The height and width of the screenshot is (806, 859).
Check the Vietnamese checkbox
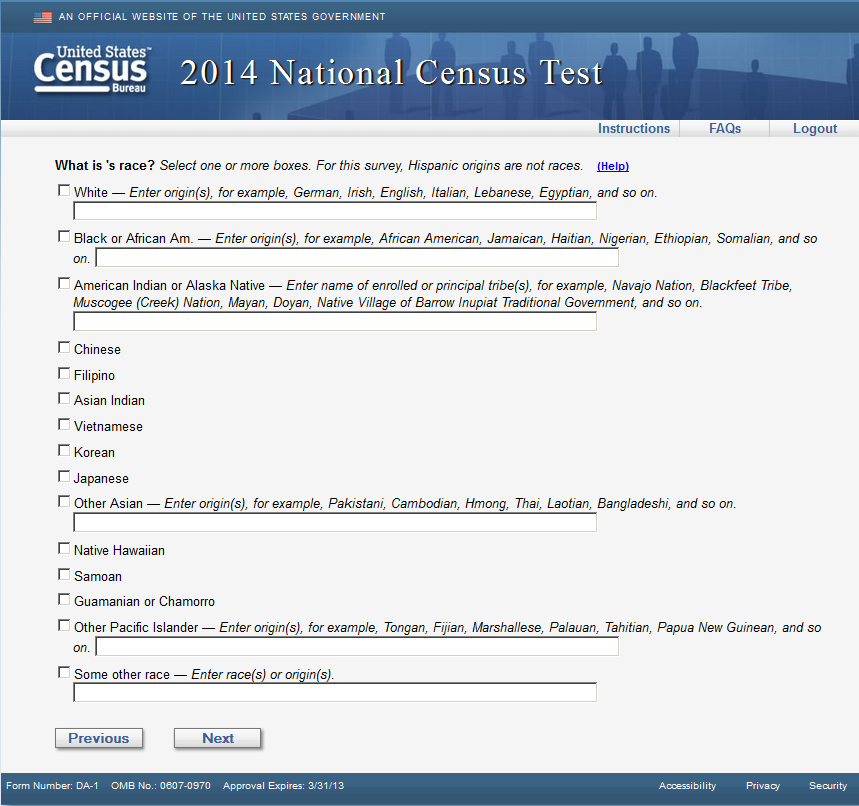point(64,425)
